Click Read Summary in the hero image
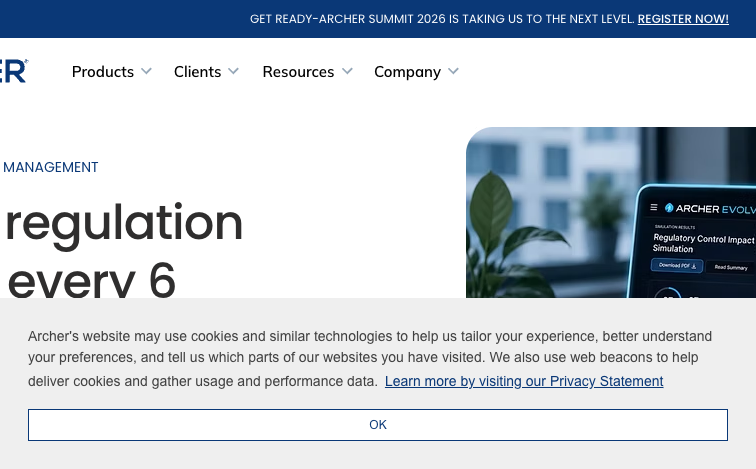This screenshot has width=756, height=469. click(x=731, y=267)
